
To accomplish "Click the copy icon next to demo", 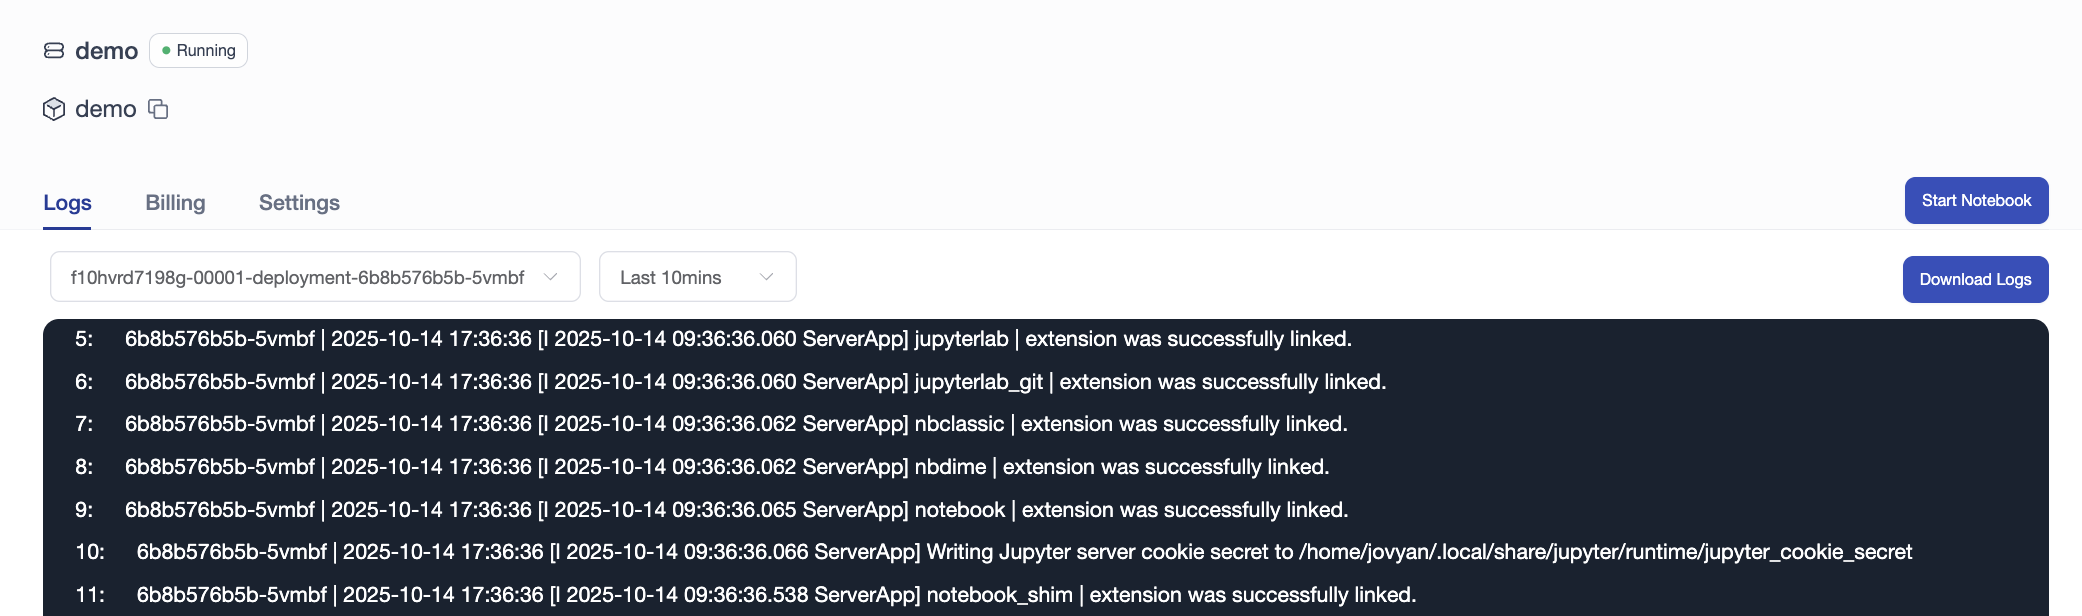I will pos(158,109).
